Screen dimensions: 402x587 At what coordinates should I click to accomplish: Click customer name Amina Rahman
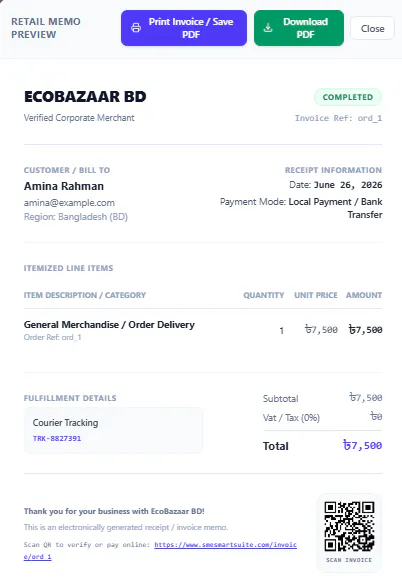(64, 186)
